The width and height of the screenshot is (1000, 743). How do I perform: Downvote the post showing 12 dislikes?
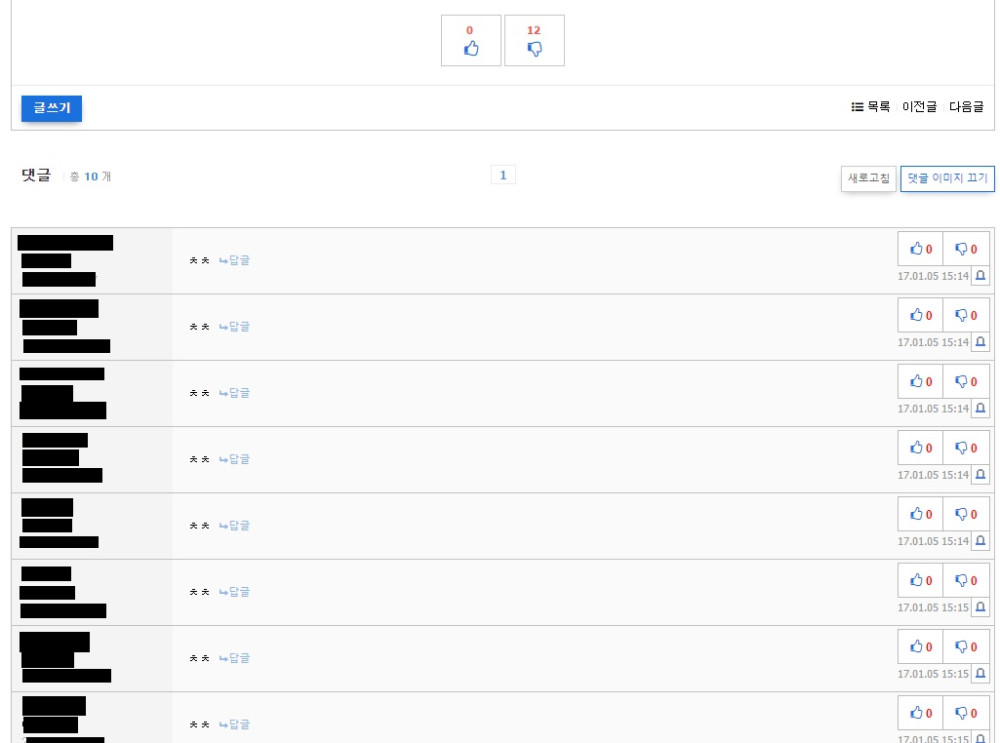(x=534, y=40)
